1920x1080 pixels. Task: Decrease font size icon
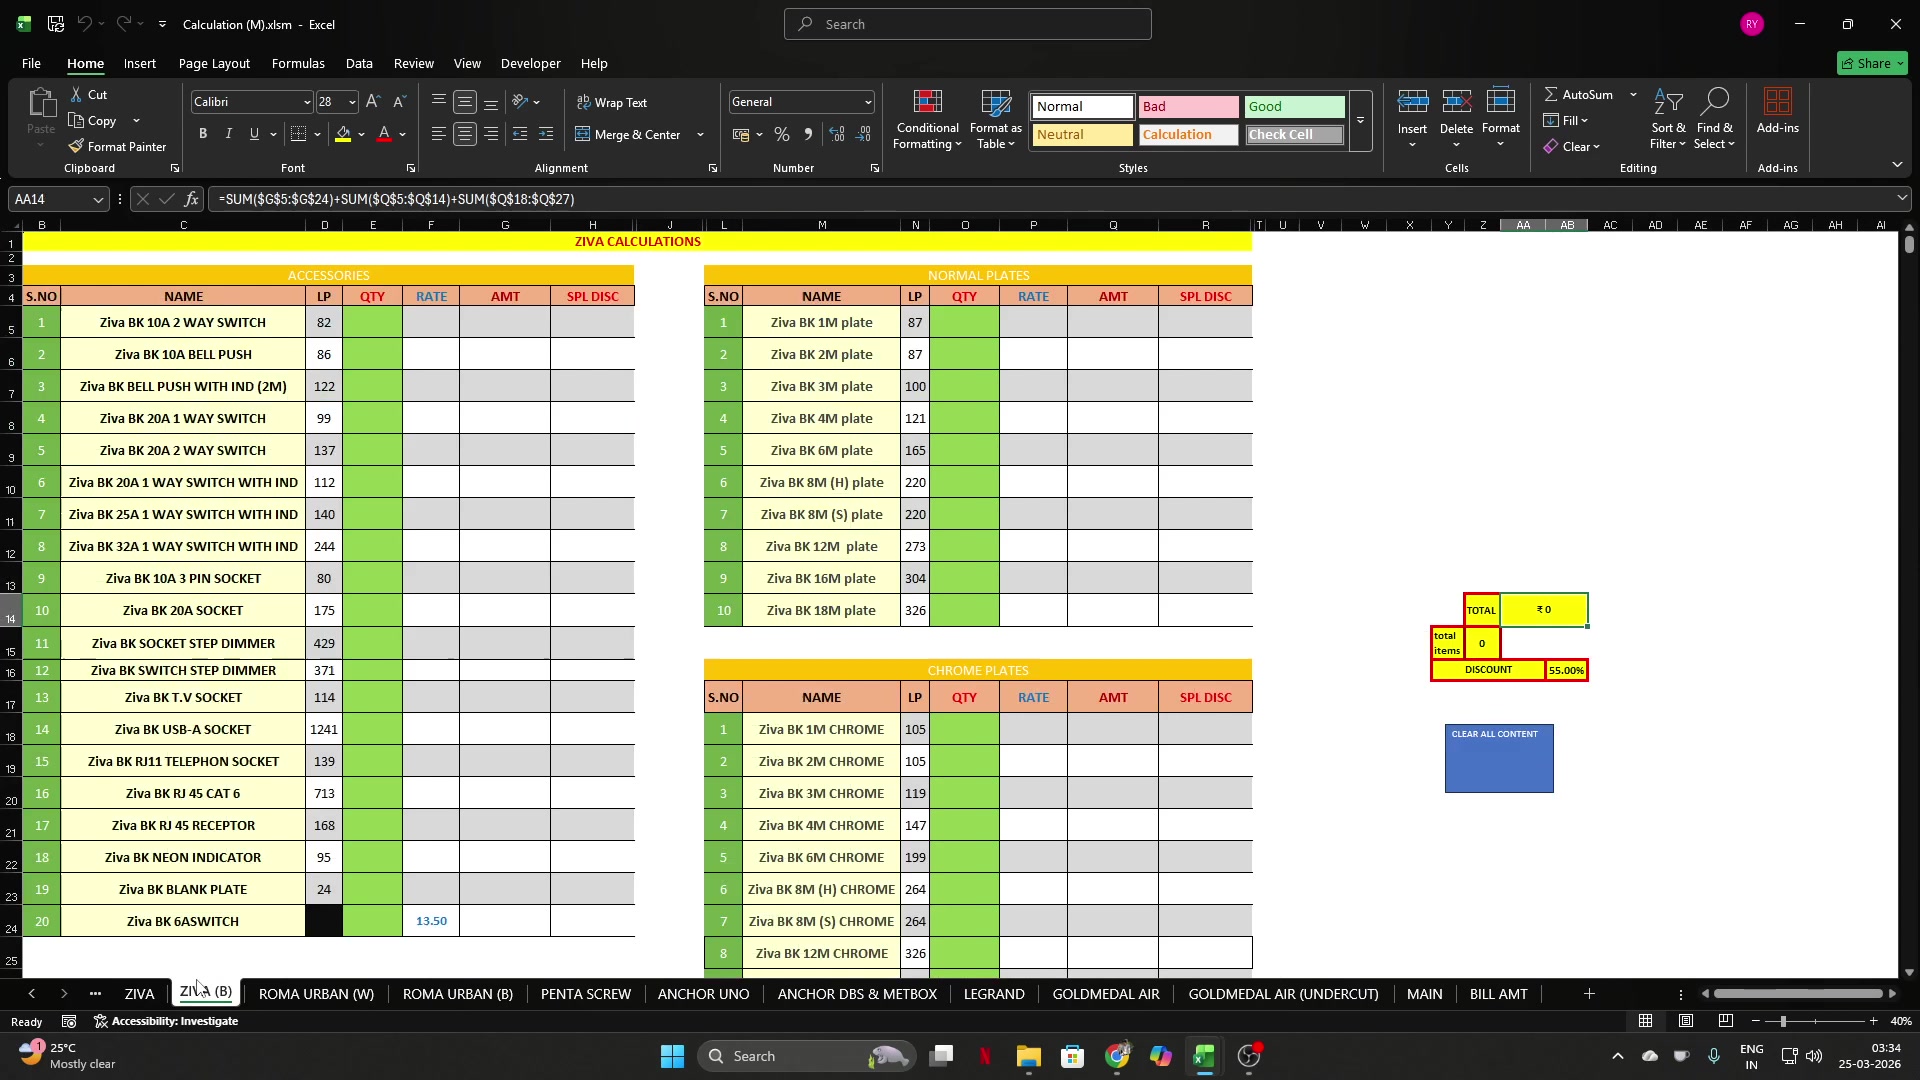click(x=399, y=102)
